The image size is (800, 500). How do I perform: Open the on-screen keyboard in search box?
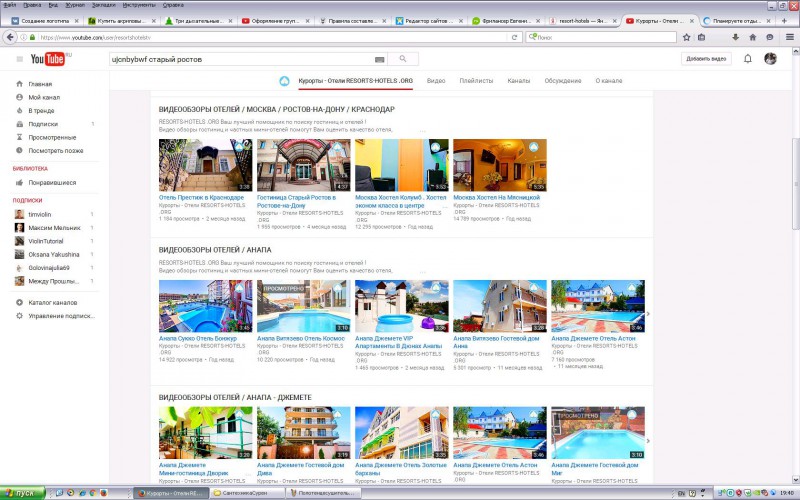click(x=379, y=60)
